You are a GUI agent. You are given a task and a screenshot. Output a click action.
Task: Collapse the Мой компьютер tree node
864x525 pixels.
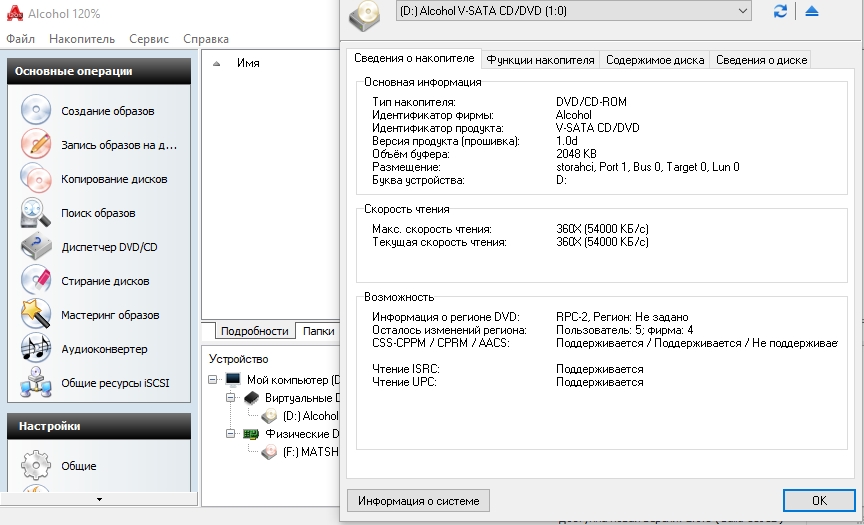coord(213,380)
